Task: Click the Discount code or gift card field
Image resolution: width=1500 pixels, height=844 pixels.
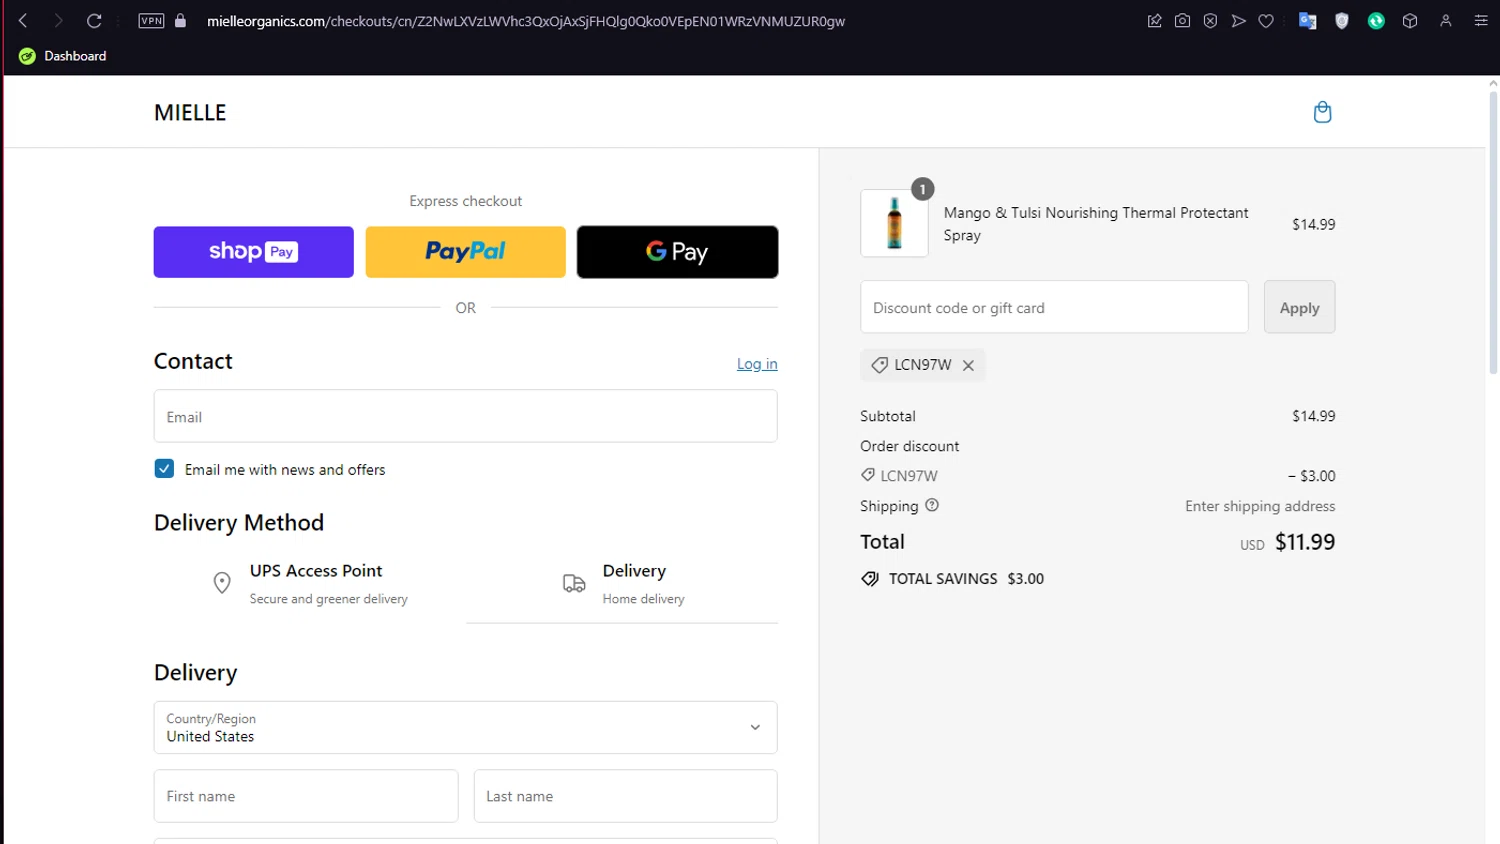Action: [1054, 307]
